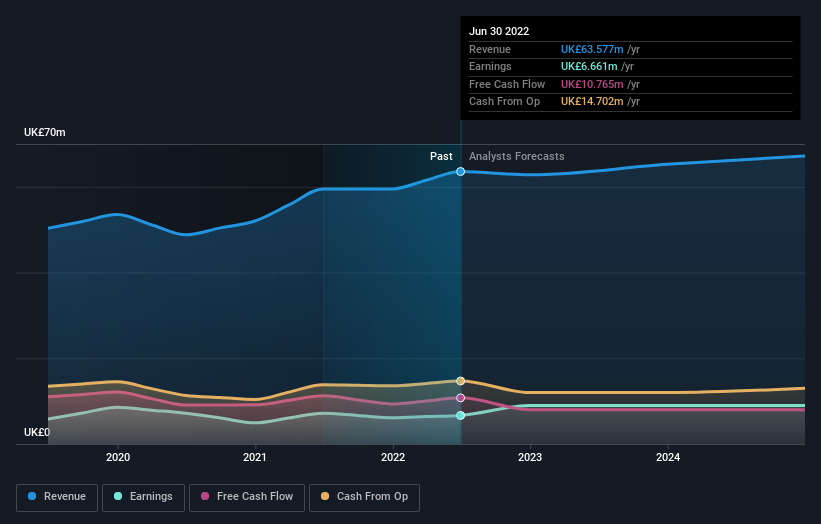Click the 2021 x-axis label

point(255,458)
